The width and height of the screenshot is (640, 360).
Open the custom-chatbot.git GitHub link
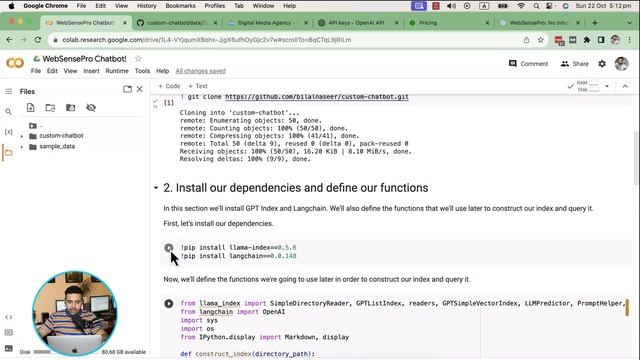pyautogui.click(x=317, y=97)
